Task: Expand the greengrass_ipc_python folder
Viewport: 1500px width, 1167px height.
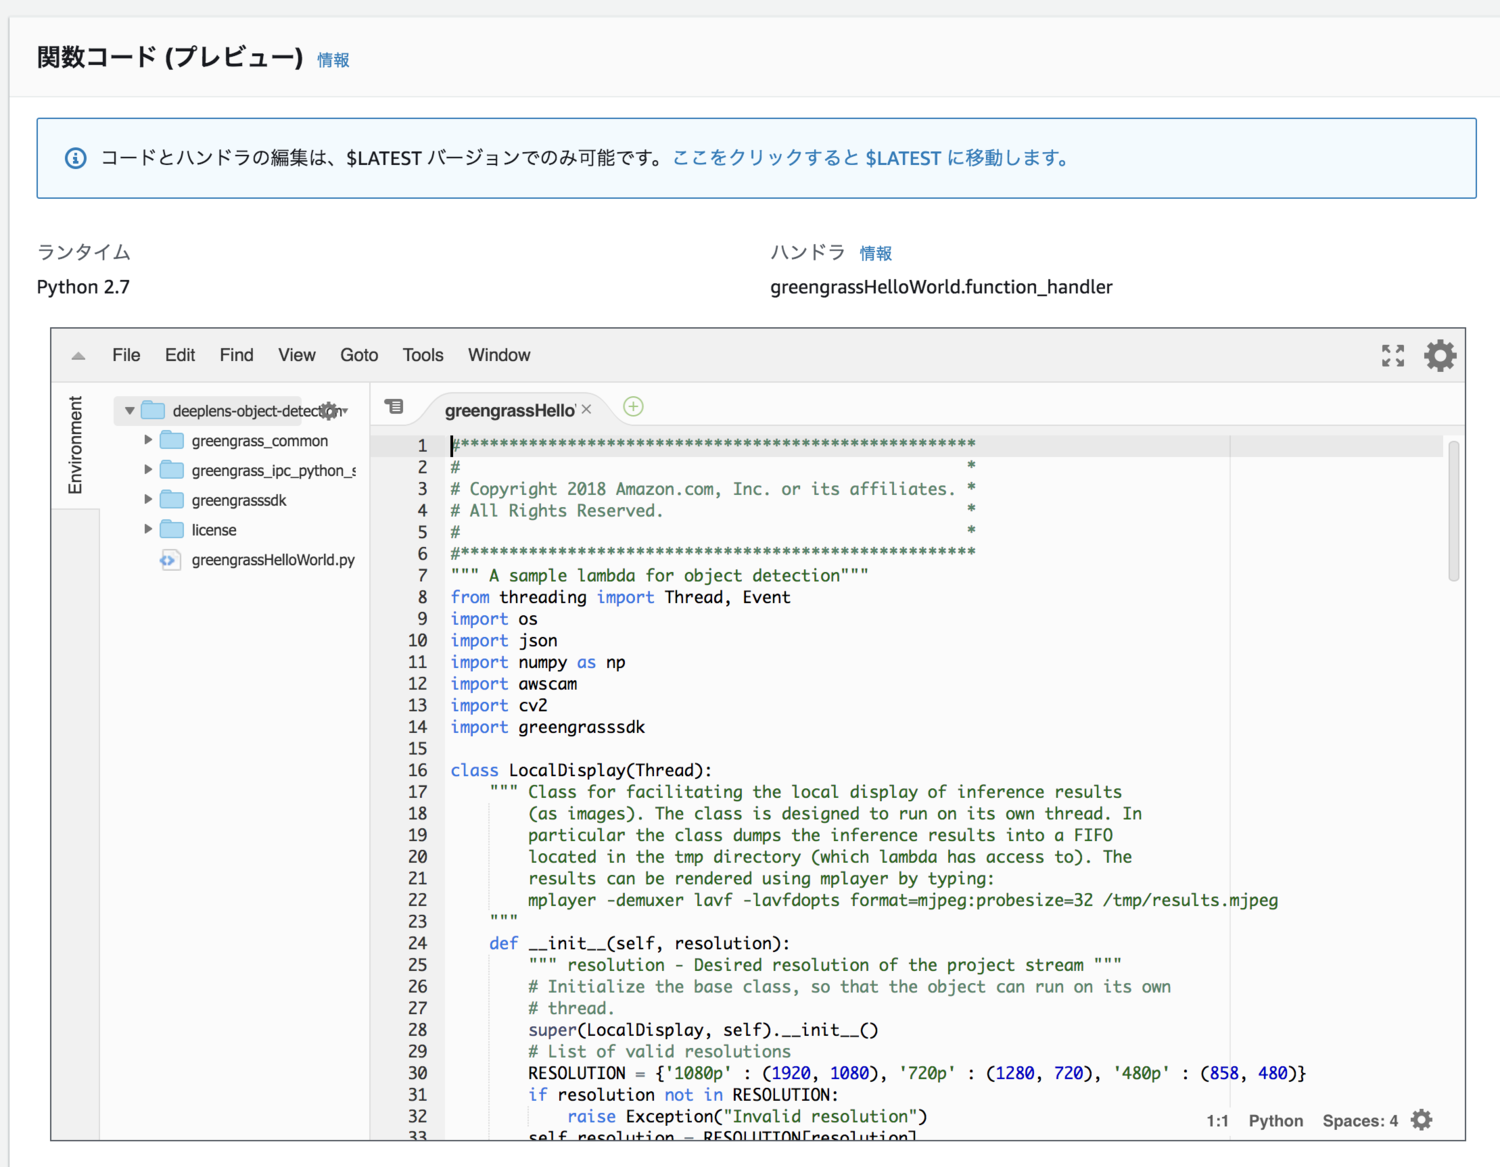Action: click(148, 470)
